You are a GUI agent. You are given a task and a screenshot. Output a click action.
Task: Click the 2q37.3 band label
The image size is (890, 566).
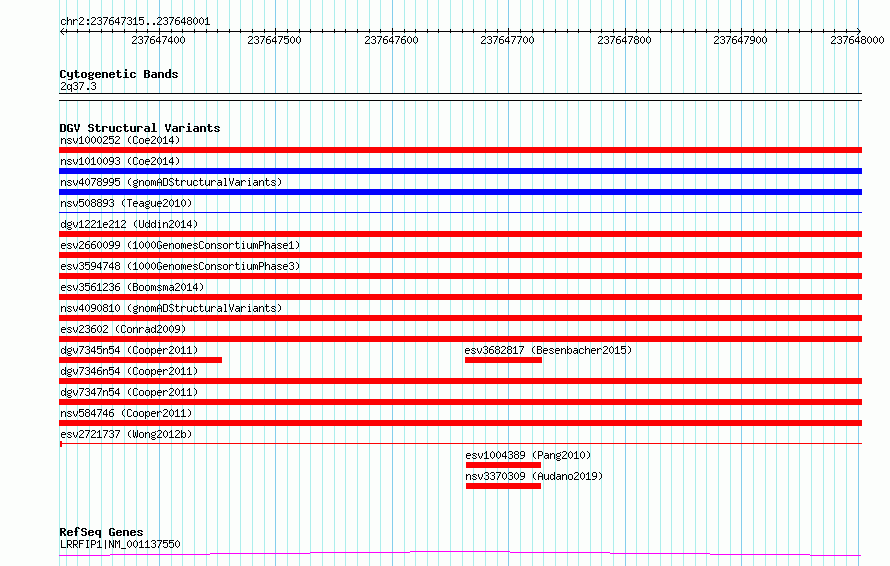click(78, 86)
